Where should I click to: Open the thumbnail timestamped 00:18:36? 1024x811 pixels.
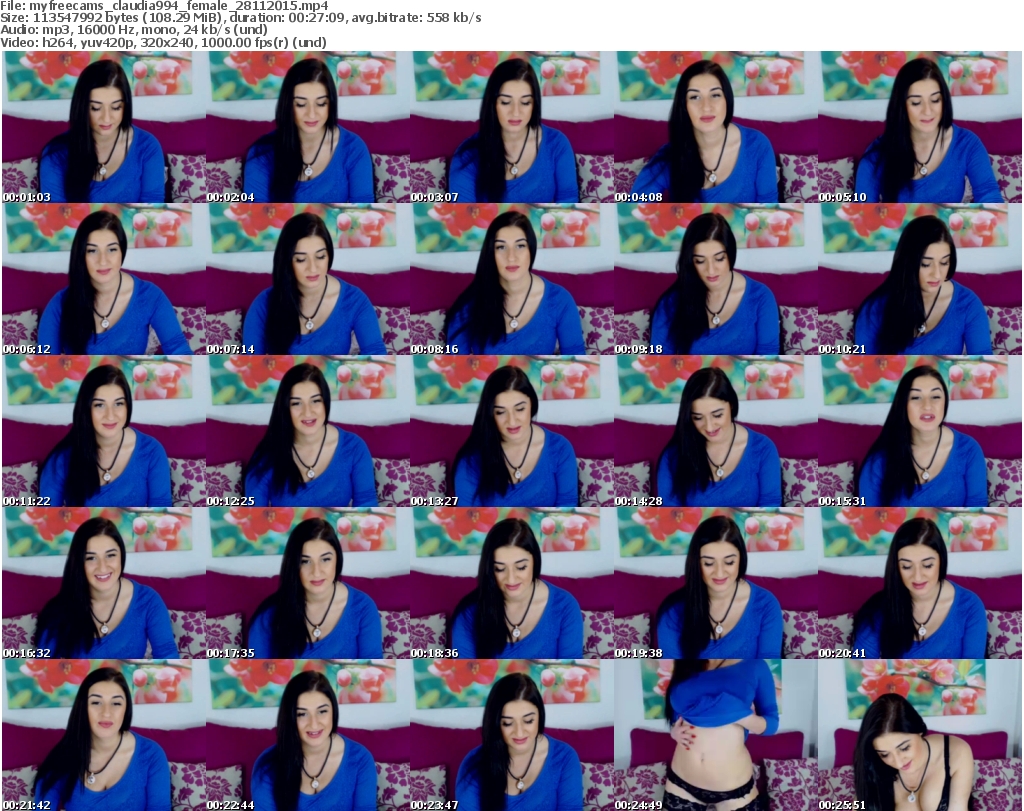511,583
